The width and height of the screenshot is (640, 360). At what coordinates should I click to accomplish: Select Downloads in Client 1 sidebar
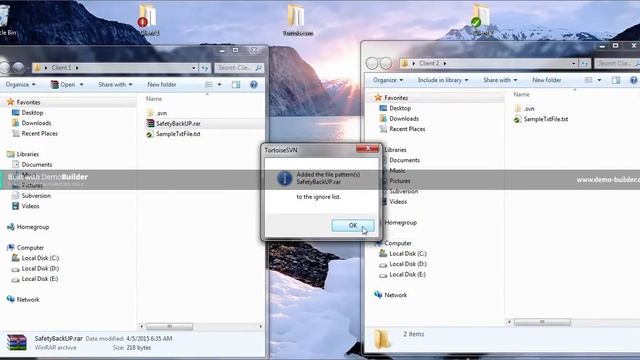click(31, 123)
